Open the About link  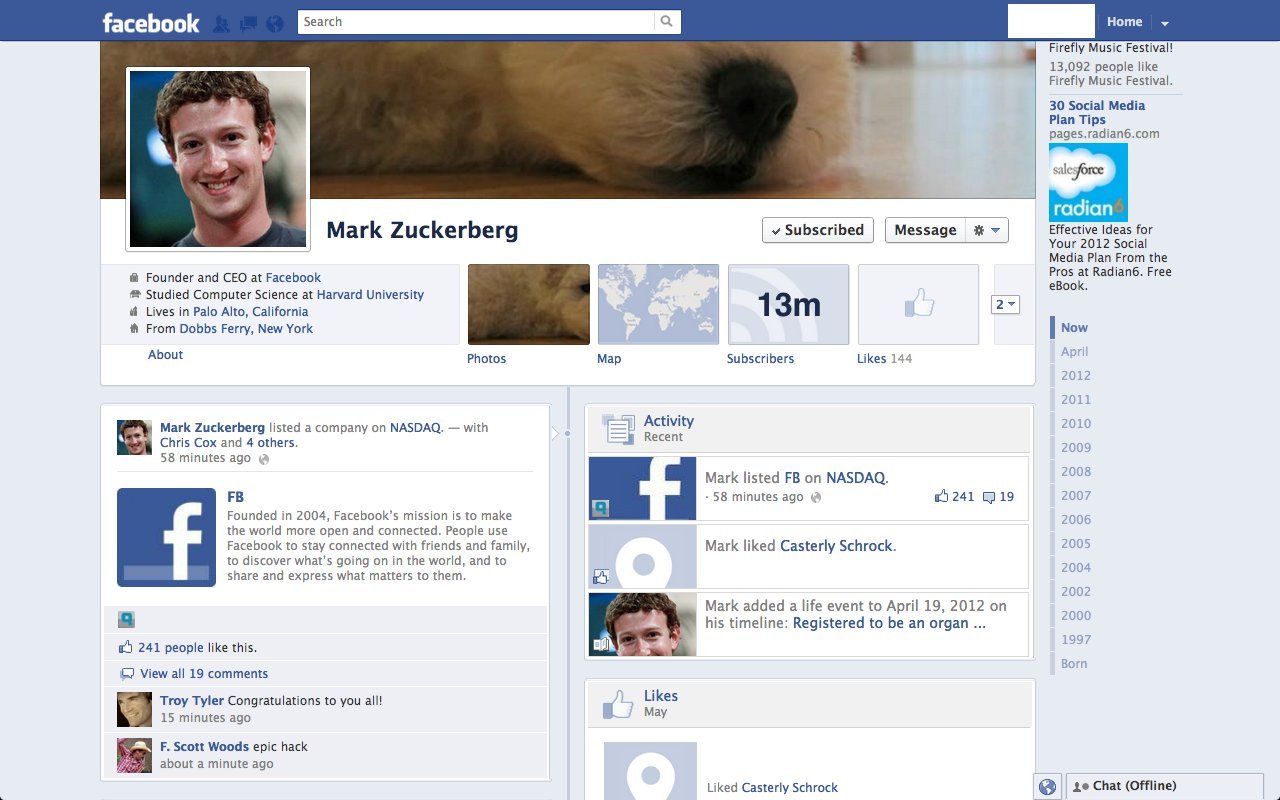point(166,355)
